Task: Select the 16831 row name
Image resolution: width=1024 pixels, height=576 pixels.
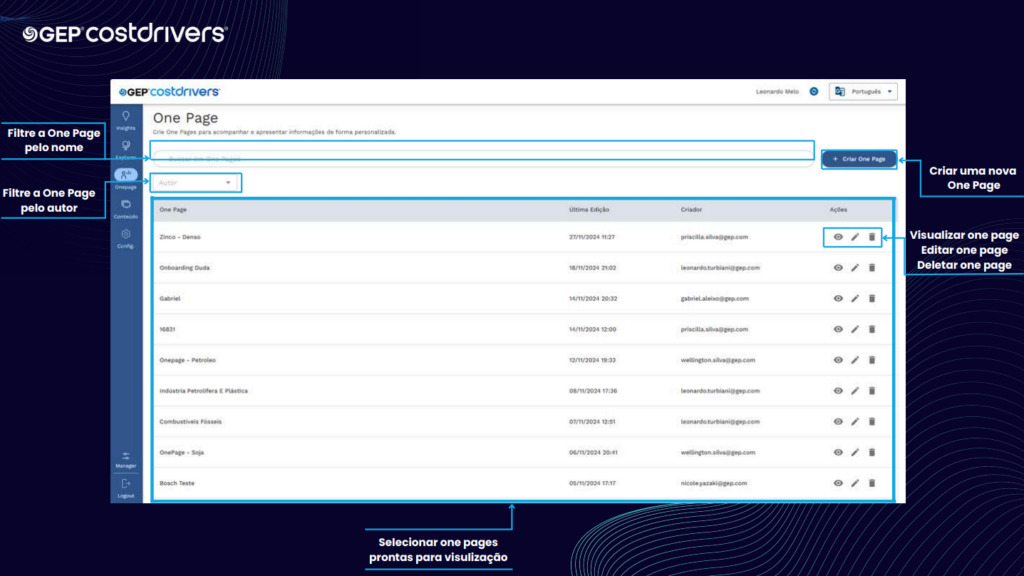Action: coord(167,329)
